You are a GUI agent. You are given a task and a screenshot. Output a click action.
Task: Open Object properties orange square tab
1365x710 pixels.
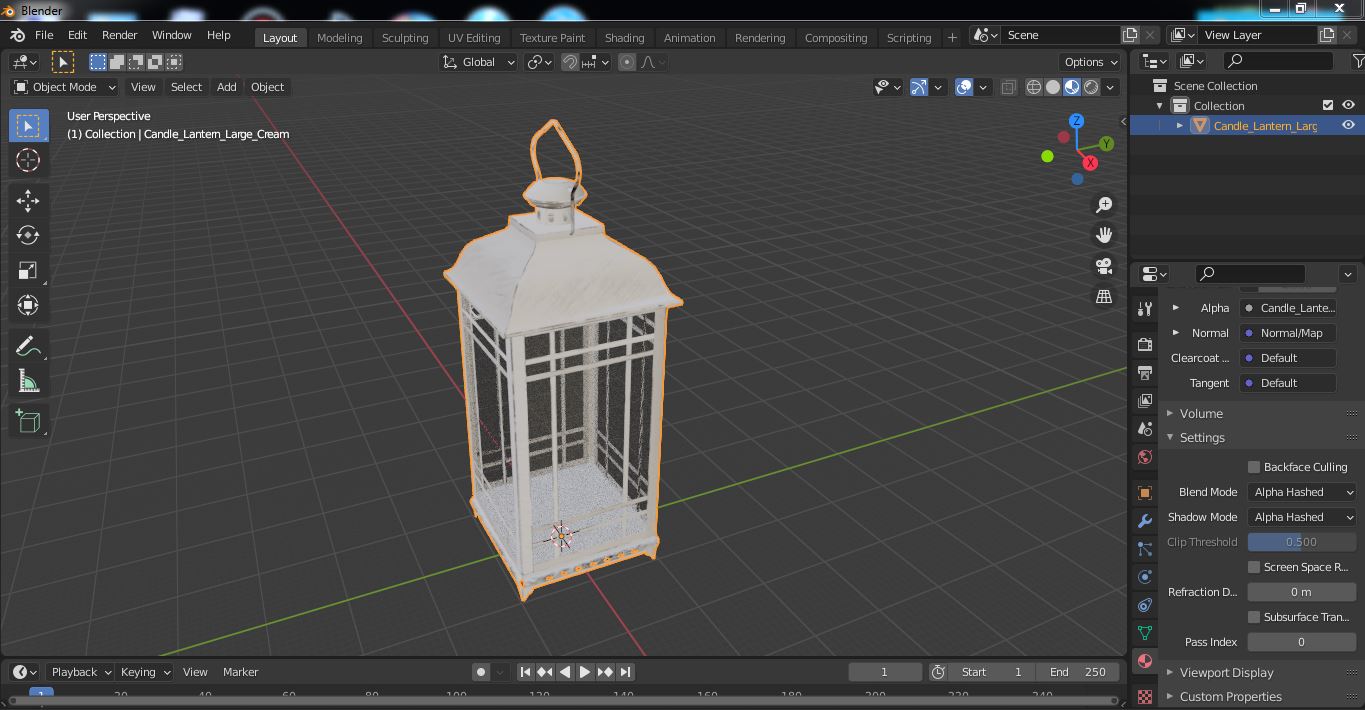[x=1145, y=493]
